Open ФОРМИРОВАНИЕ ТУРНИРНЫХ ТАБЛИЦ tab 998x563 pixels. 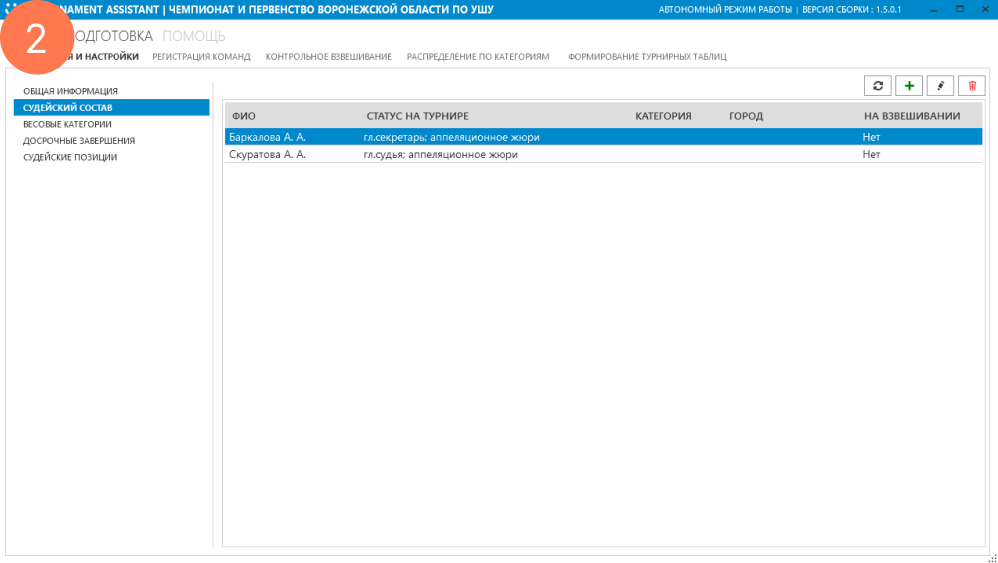[x=647, y=57]
